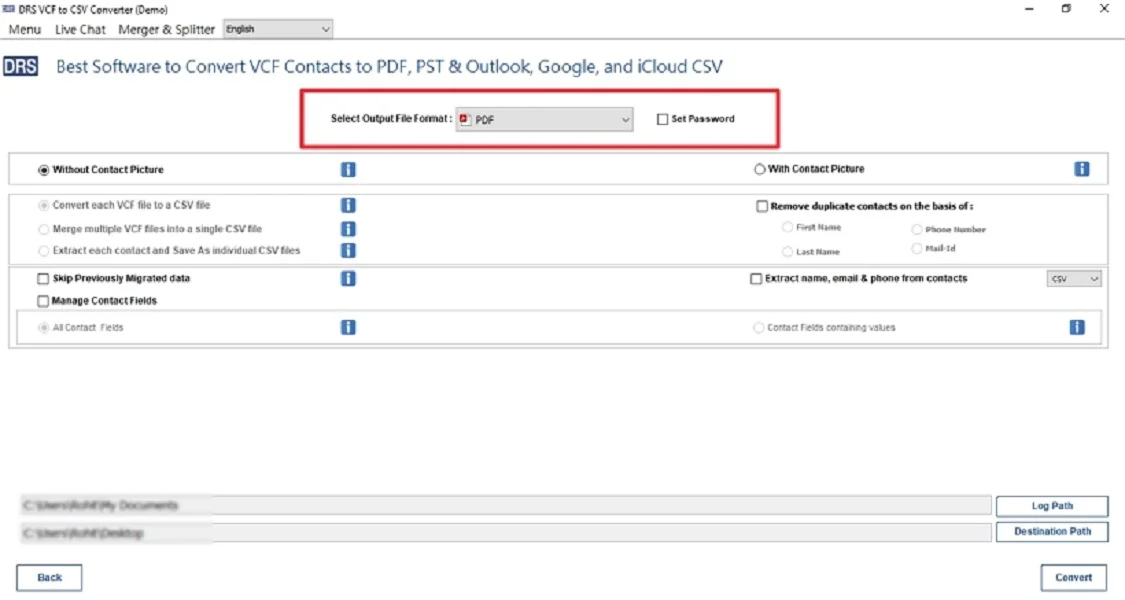Select Without Contact Picture radio button
The width and height of the screenshot is (1125, 600).
click(x=44, y=170)
